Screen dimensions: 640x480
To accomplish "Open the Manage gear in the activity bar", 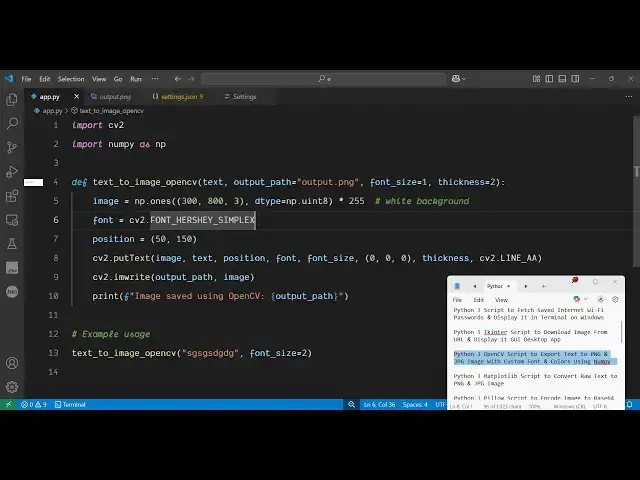I will [12, 387].
